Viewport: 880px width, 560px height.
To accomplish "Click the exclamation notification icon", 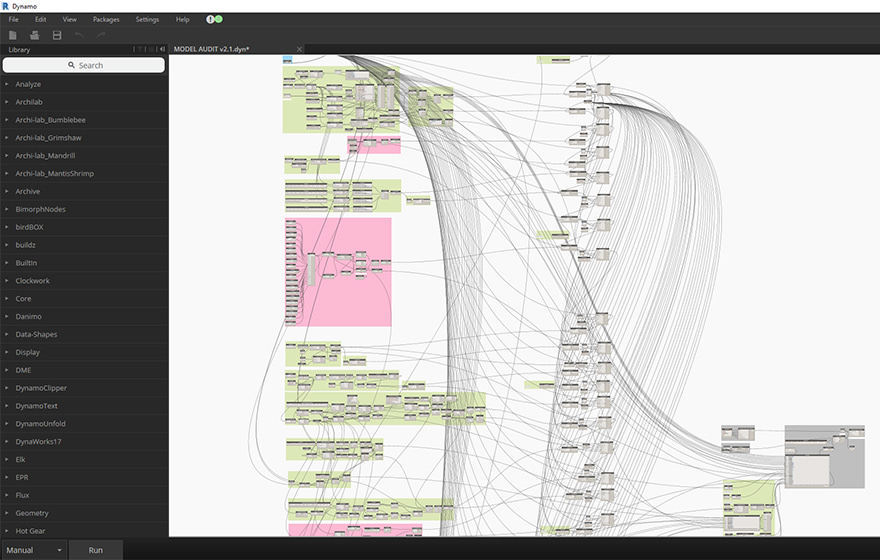I will point(210,19).
